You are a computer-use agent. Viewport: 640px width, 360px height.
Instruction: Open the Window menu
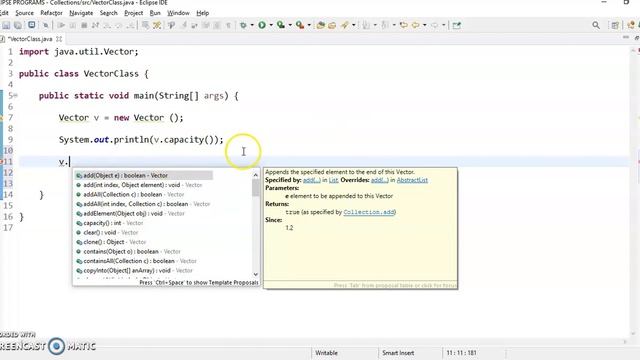point(178,13)
